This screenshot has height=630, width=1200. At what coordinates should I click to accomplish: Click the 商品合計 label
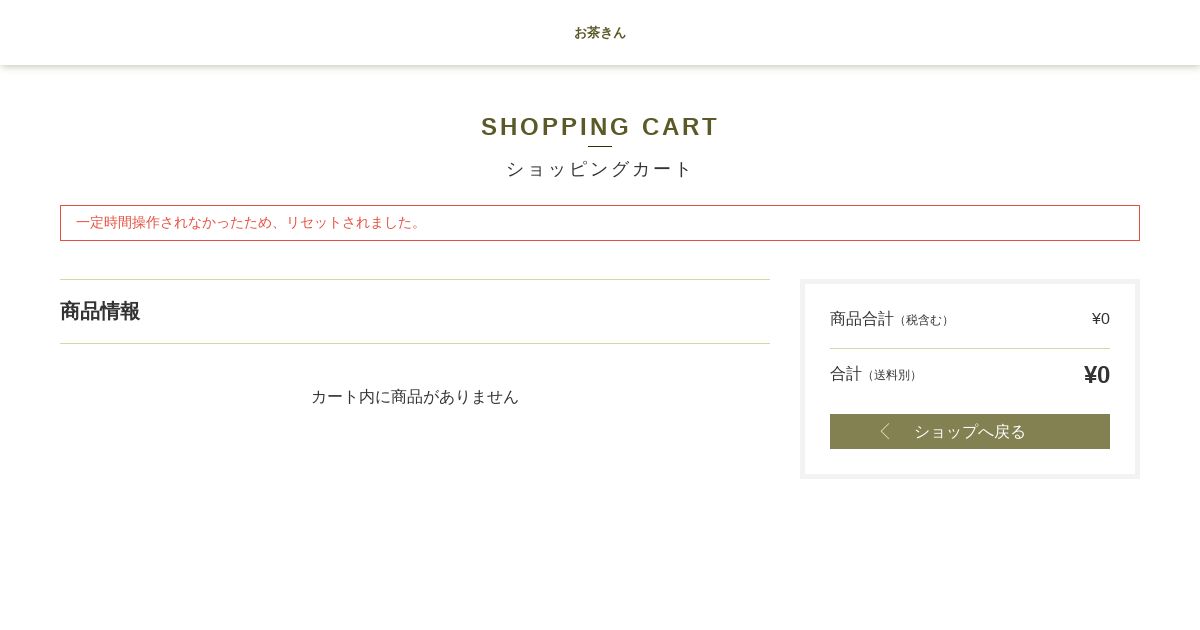click(x=862, y=319)
